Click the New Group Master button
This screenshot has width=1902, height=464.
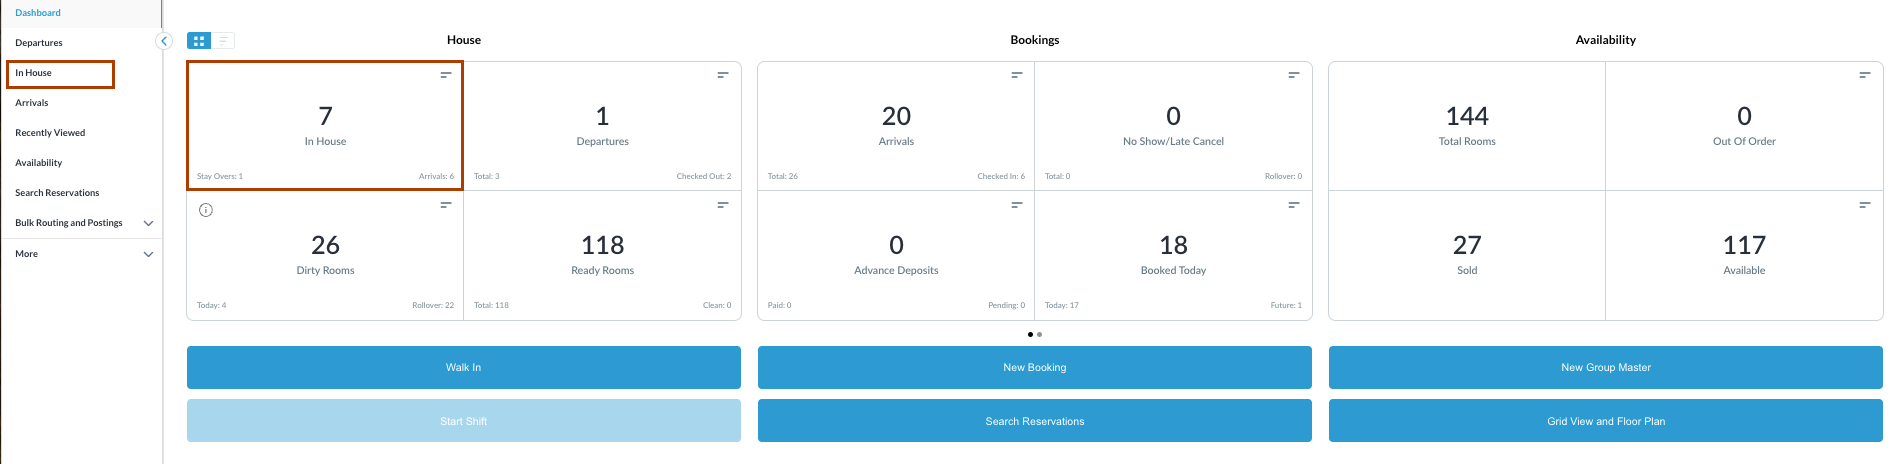click(1605, 367)
